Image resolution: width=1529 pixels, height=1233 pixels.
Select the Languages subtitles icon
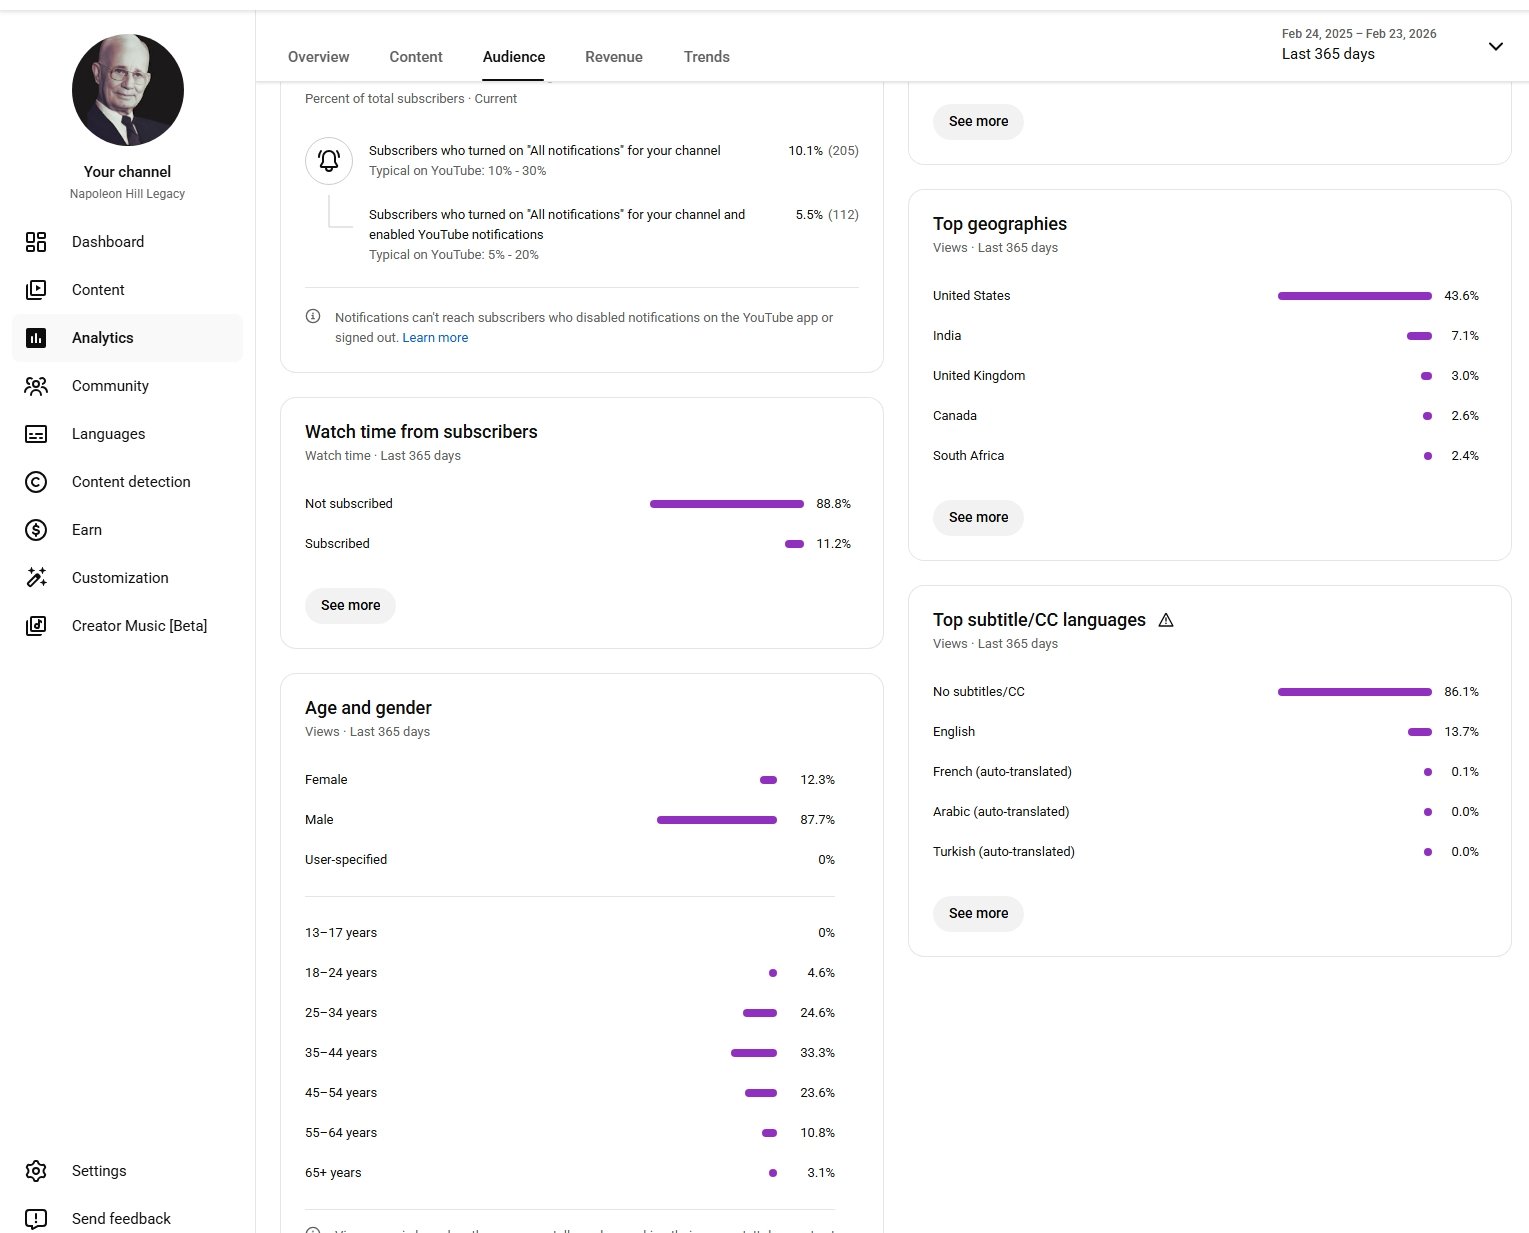click(x=36, y=434)
